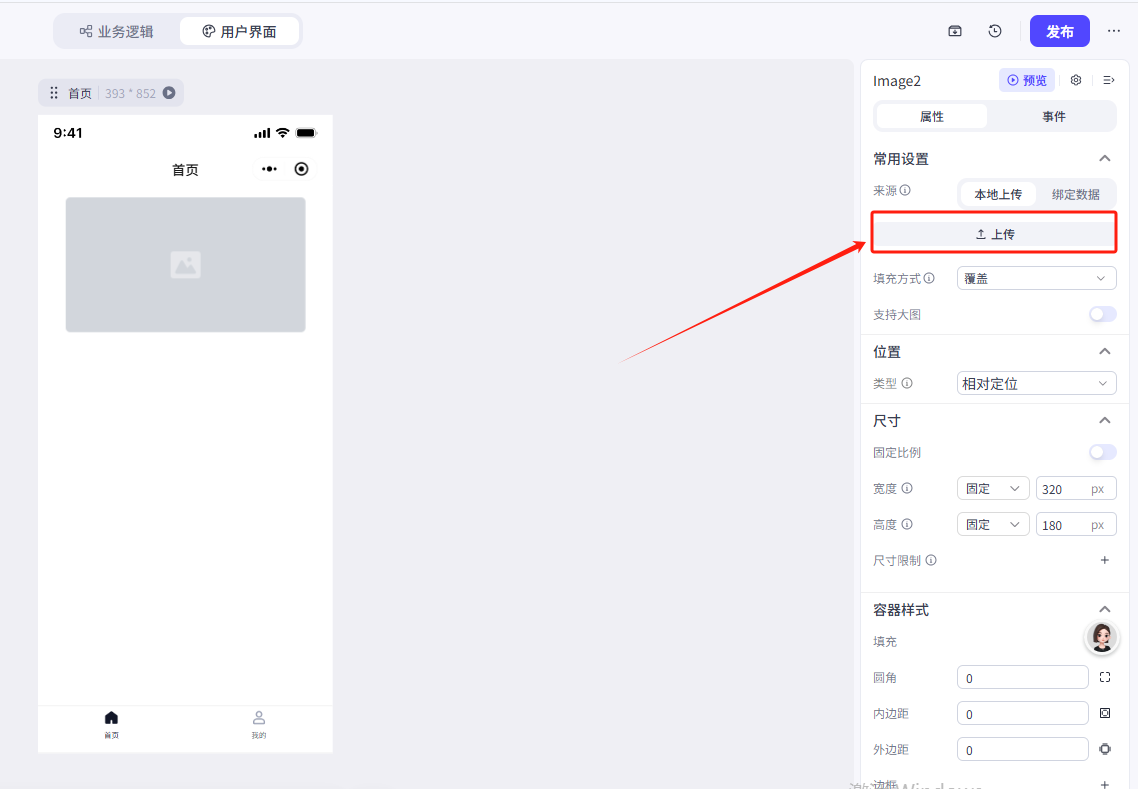Click the save archive icon beside history
The image size is (1138, 789).
click(955, 31)
